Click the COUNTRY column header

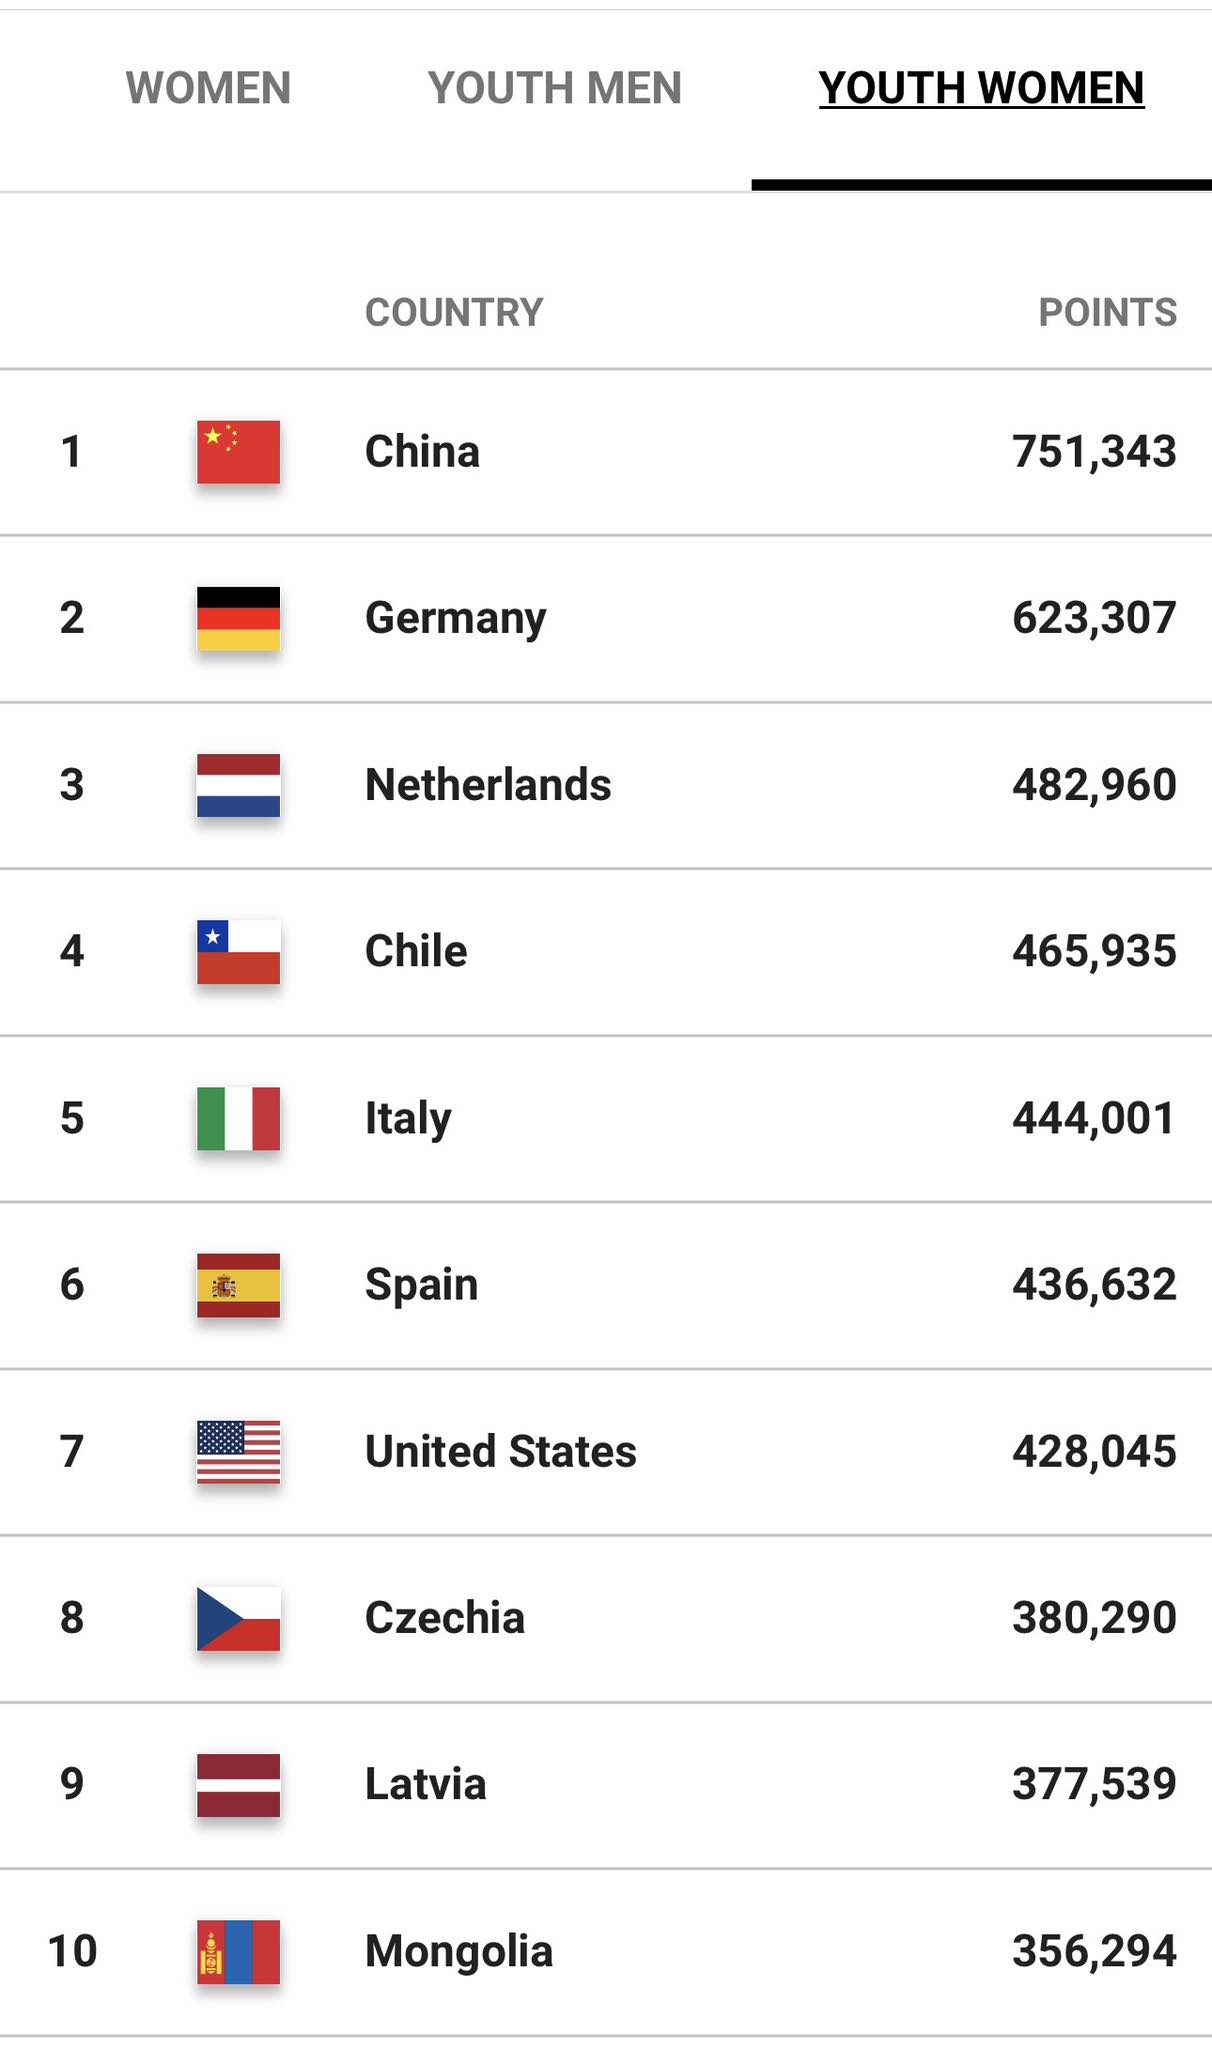pos(454,312)
